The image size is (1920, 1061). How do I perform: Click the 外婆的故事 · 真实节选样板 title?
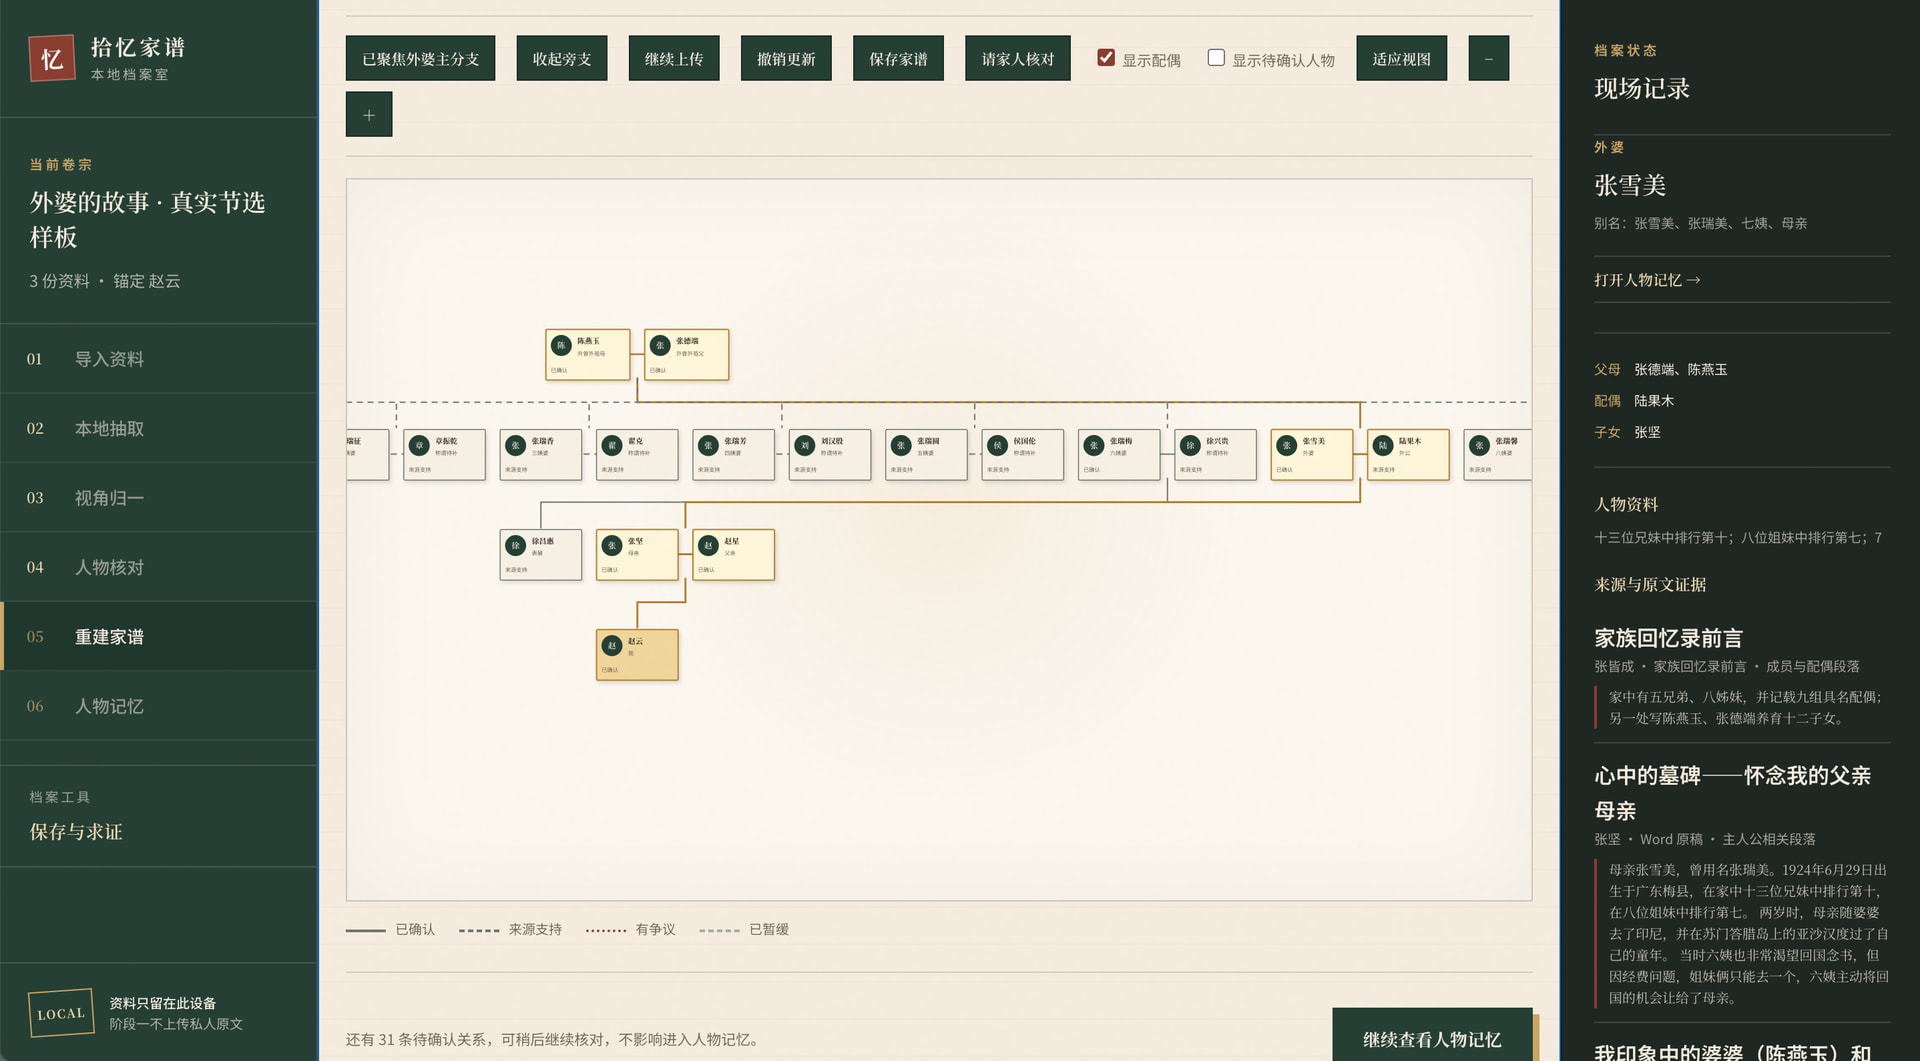click(x=147, y=220)
